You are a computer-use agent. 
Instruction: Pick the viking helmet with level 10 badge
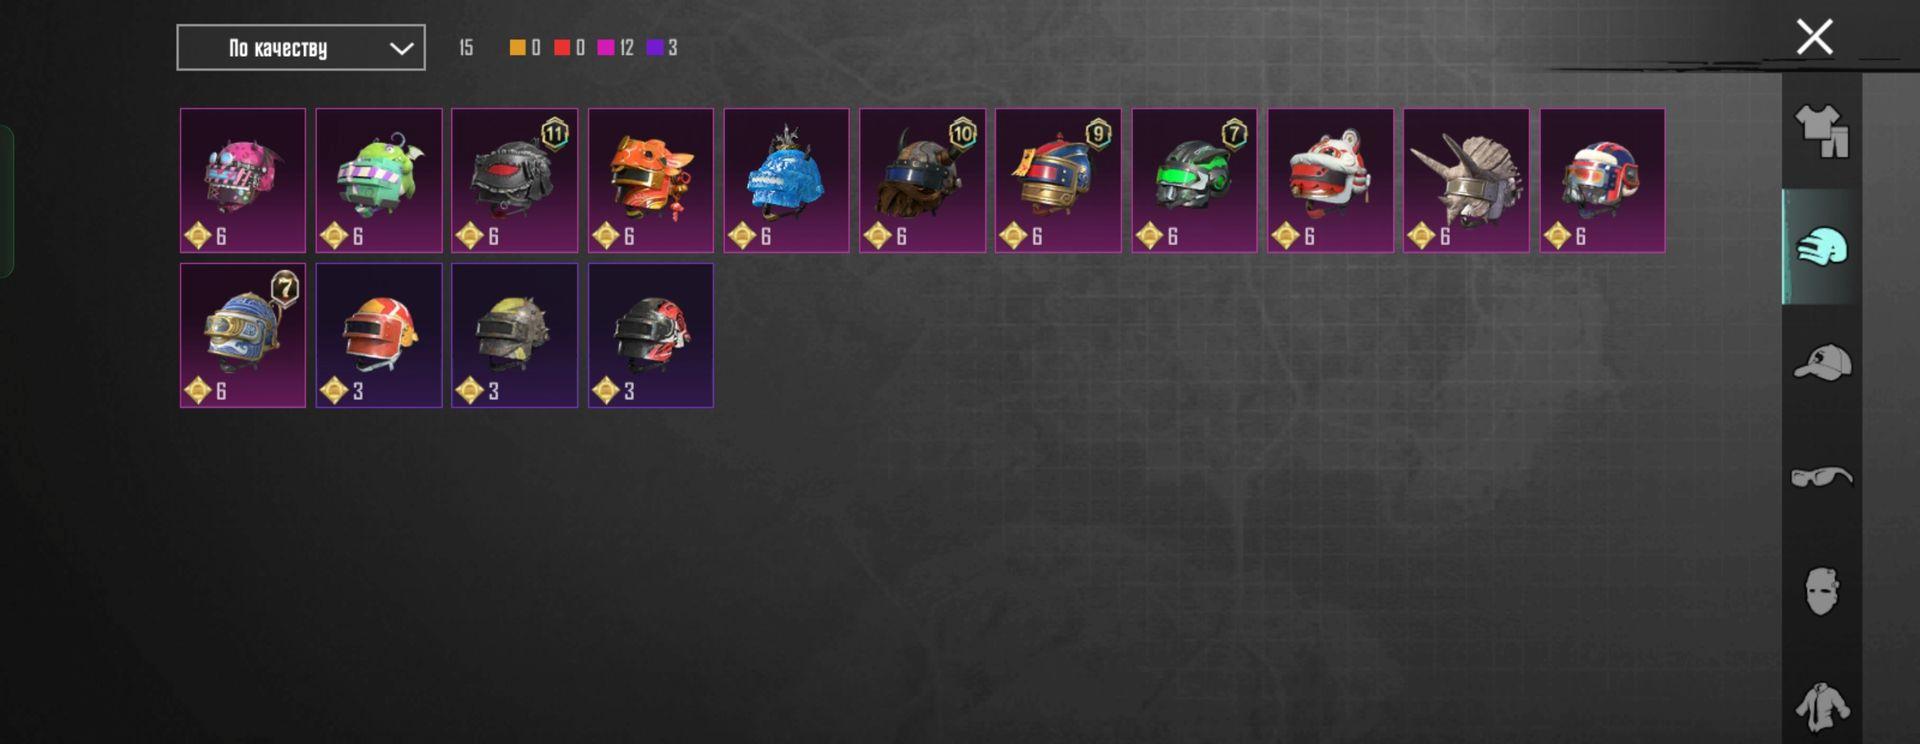tap(923, 180)
